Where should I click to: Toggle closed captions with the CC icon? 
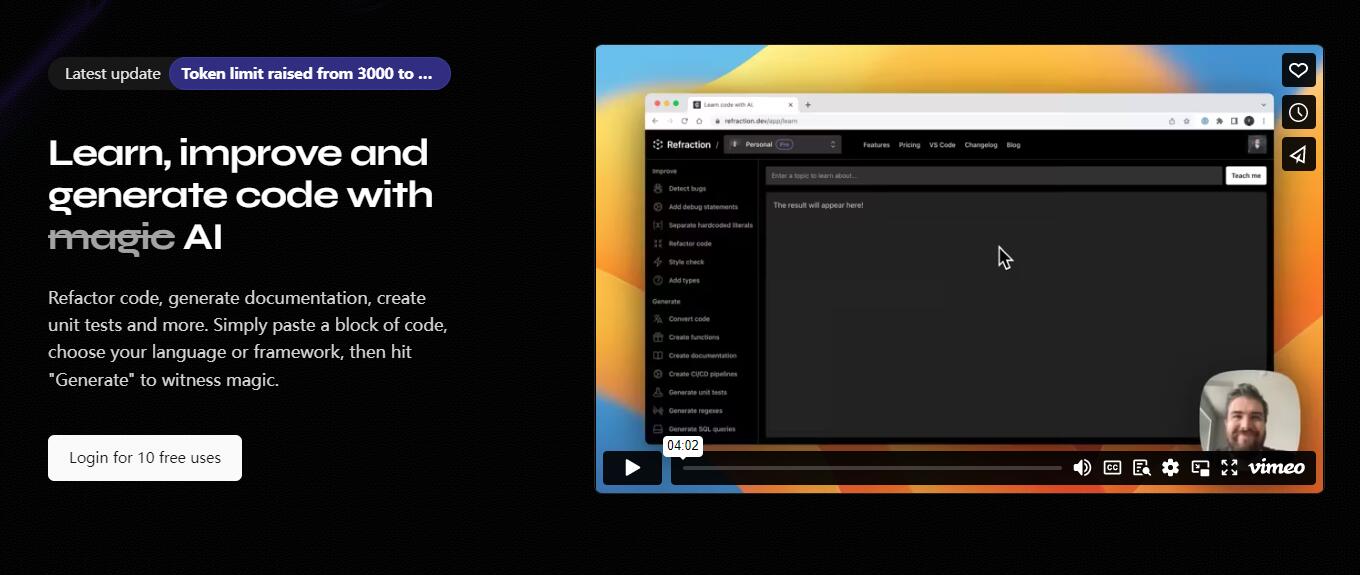coord(1112,467)
